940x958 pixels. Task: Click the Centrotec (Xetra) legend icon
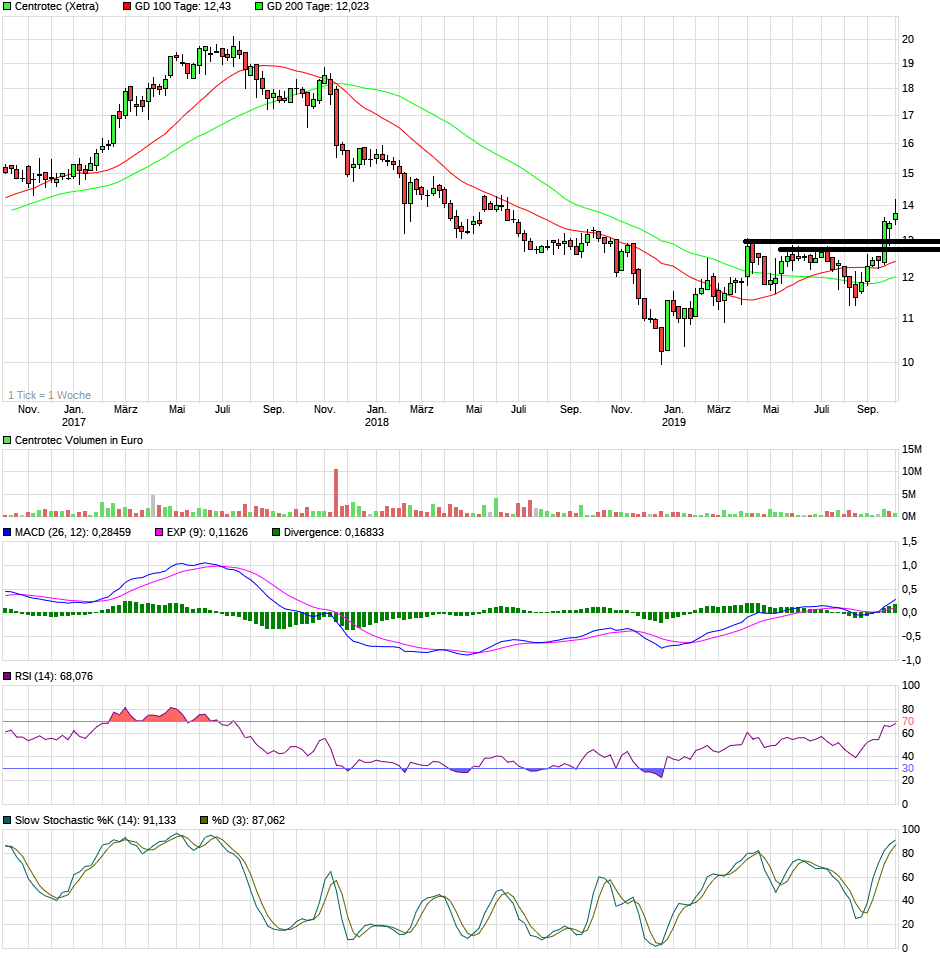click(x=9, y=7)
